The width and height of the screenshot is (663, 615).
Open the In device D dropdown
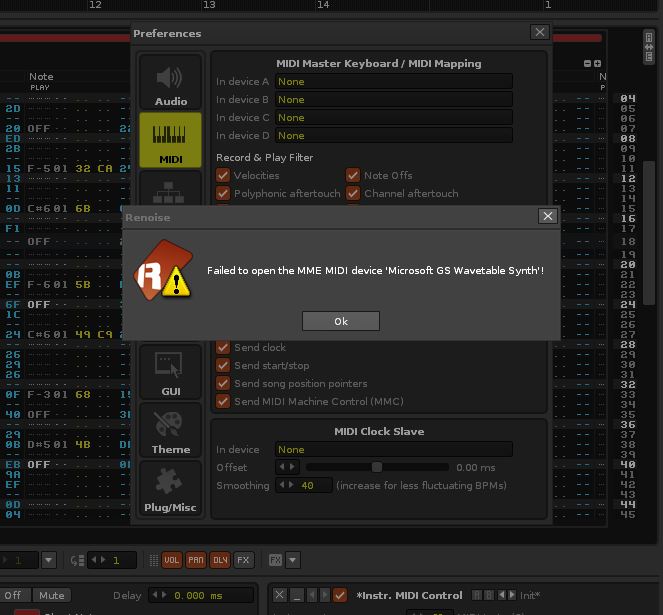click(x=394, y=136)
